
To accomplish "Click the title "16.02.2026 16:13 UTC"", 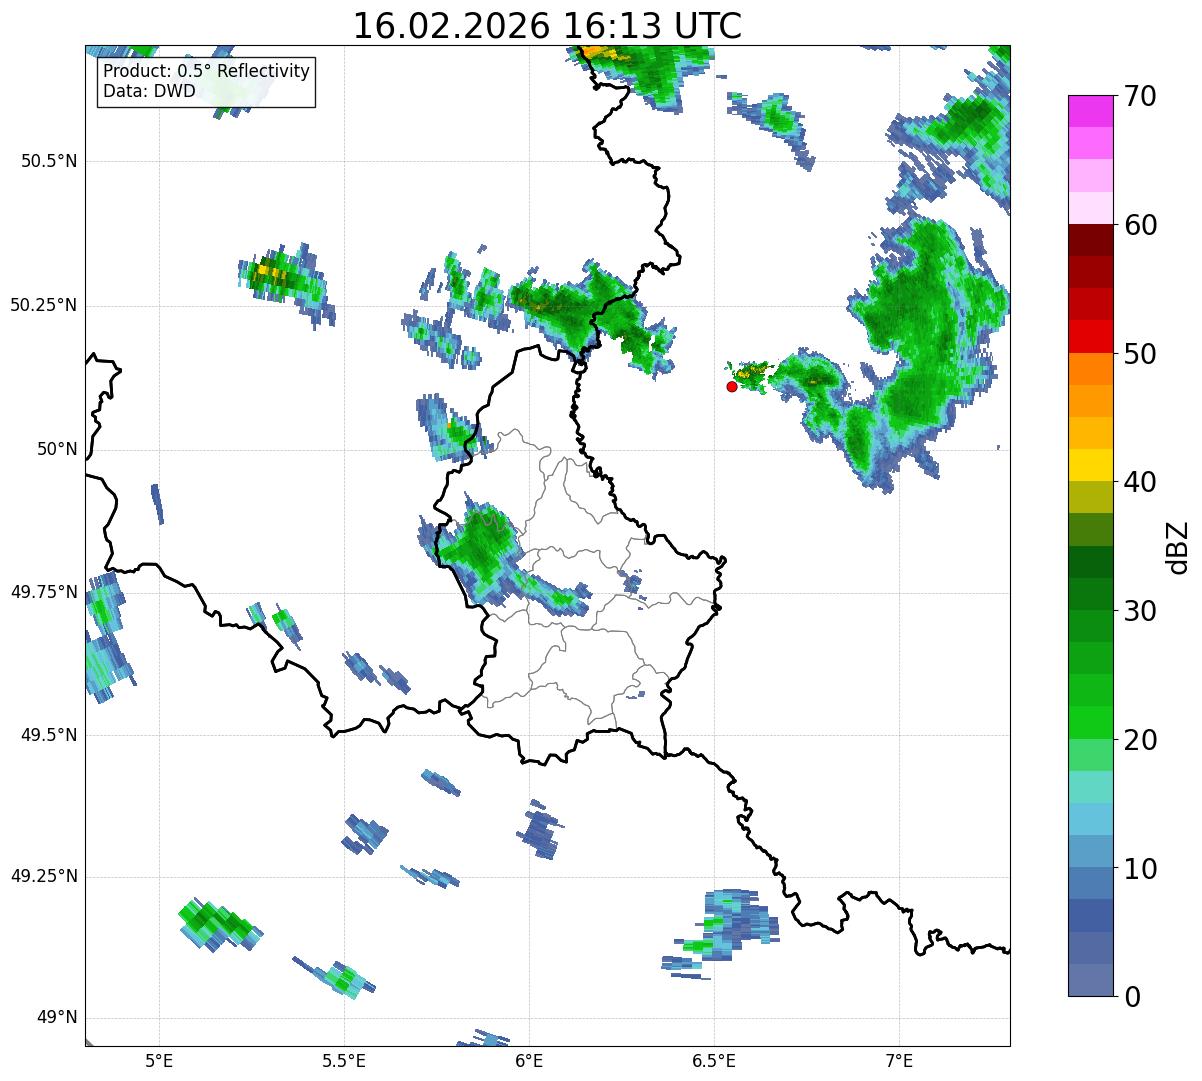I will coord(547,26).
